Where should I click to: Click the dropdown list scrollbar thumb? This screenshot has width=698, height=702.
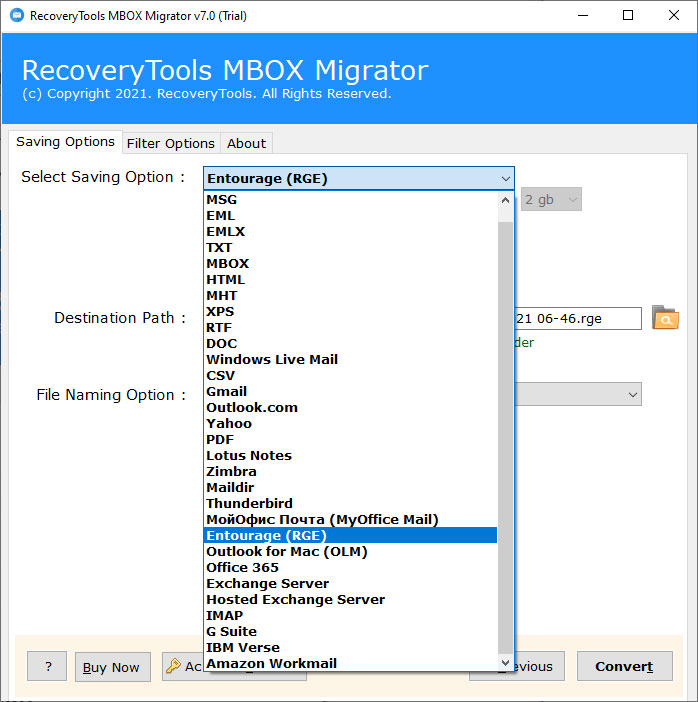[505, 438]
